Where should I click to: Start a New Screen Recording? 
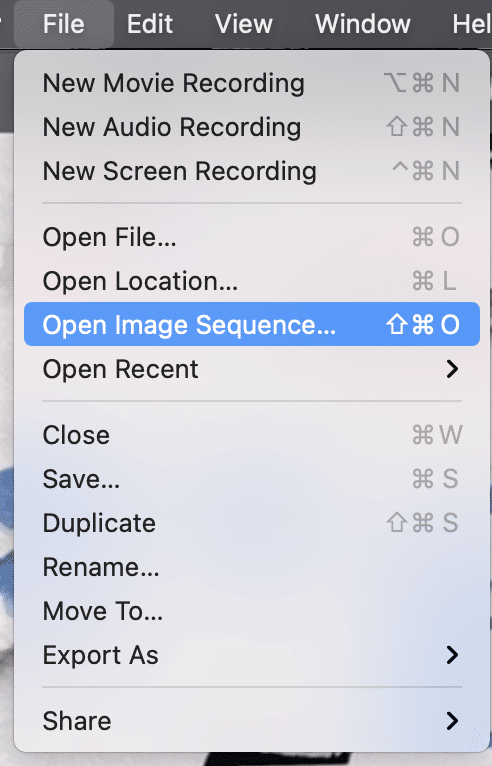[x=252, y=171]
